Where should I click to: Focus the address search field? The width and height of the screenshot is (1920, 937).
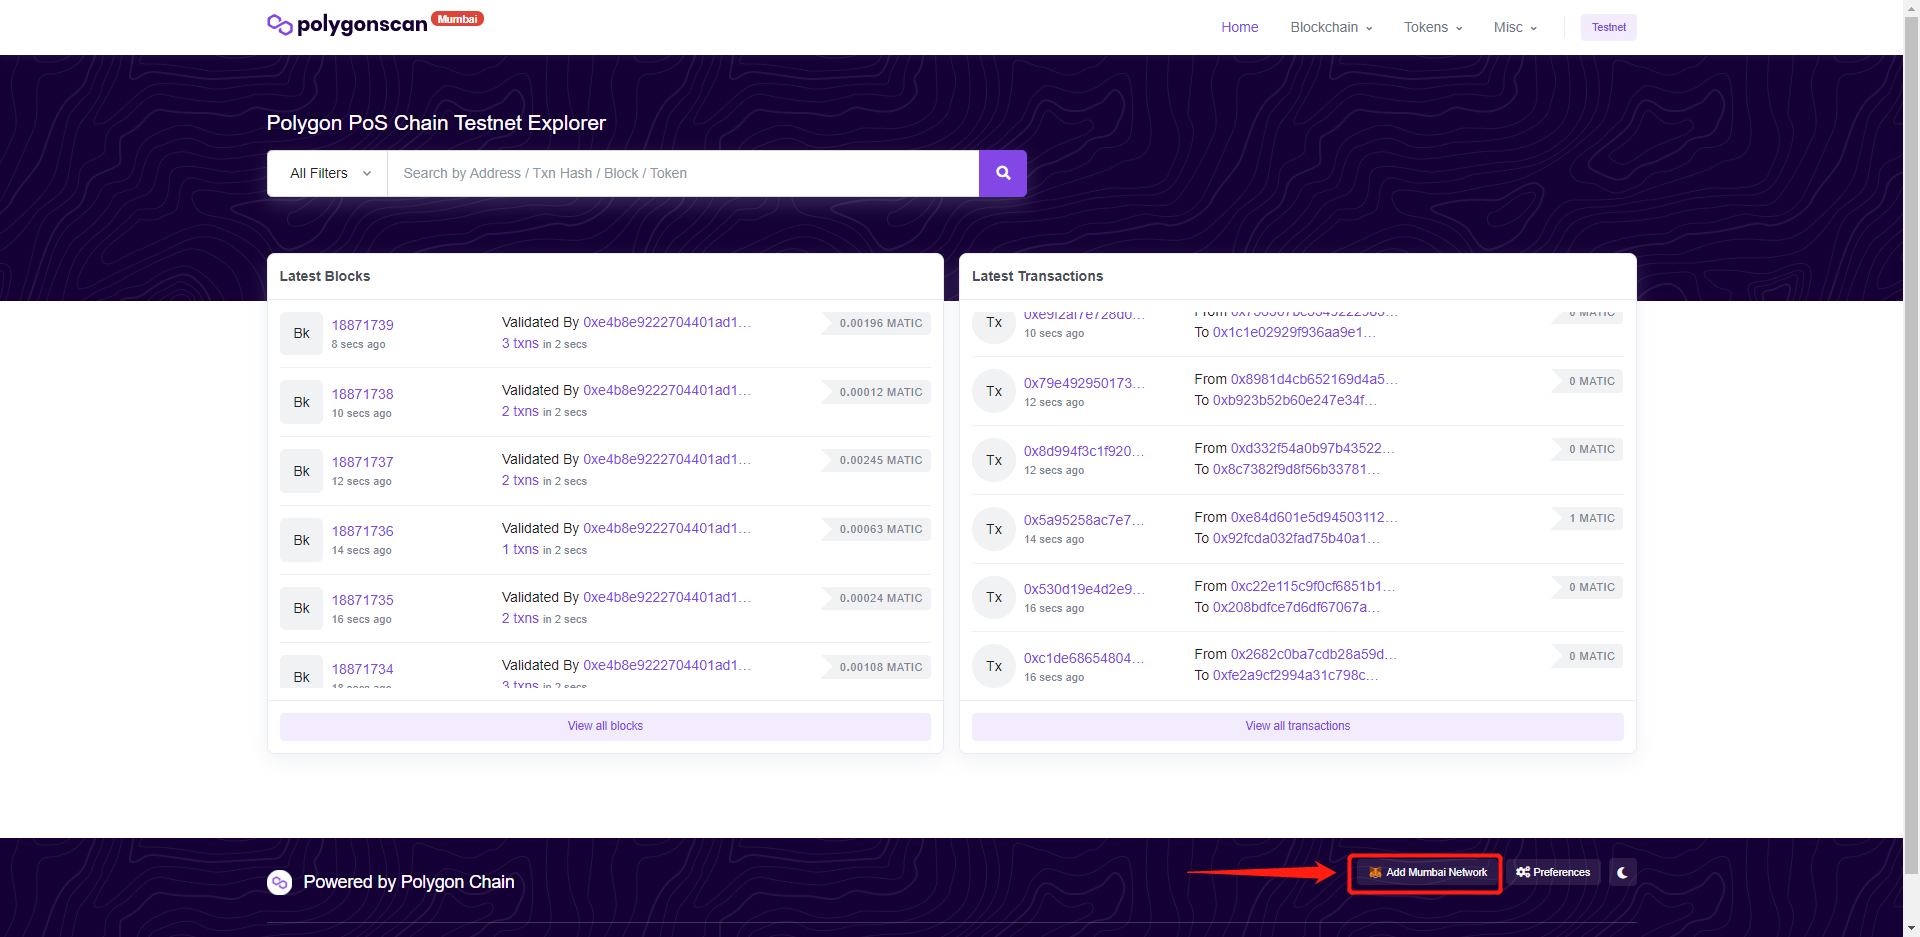point(683,173)
